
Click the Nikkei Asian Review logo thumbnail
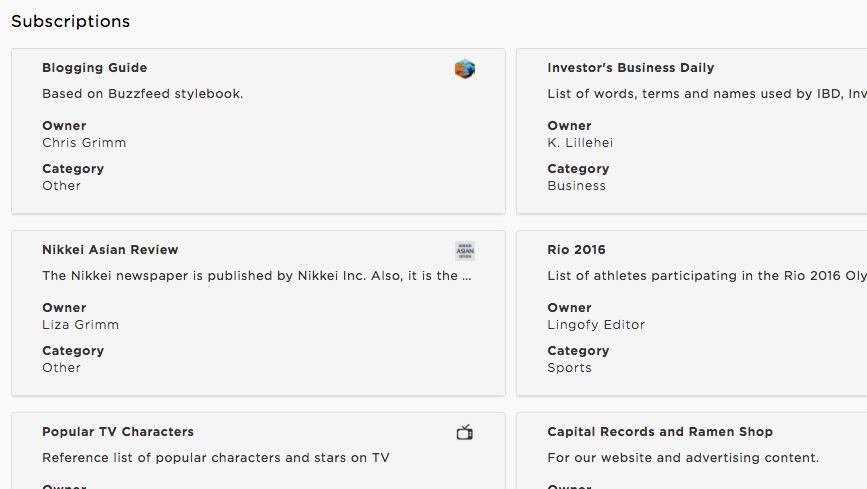[465, 251]
